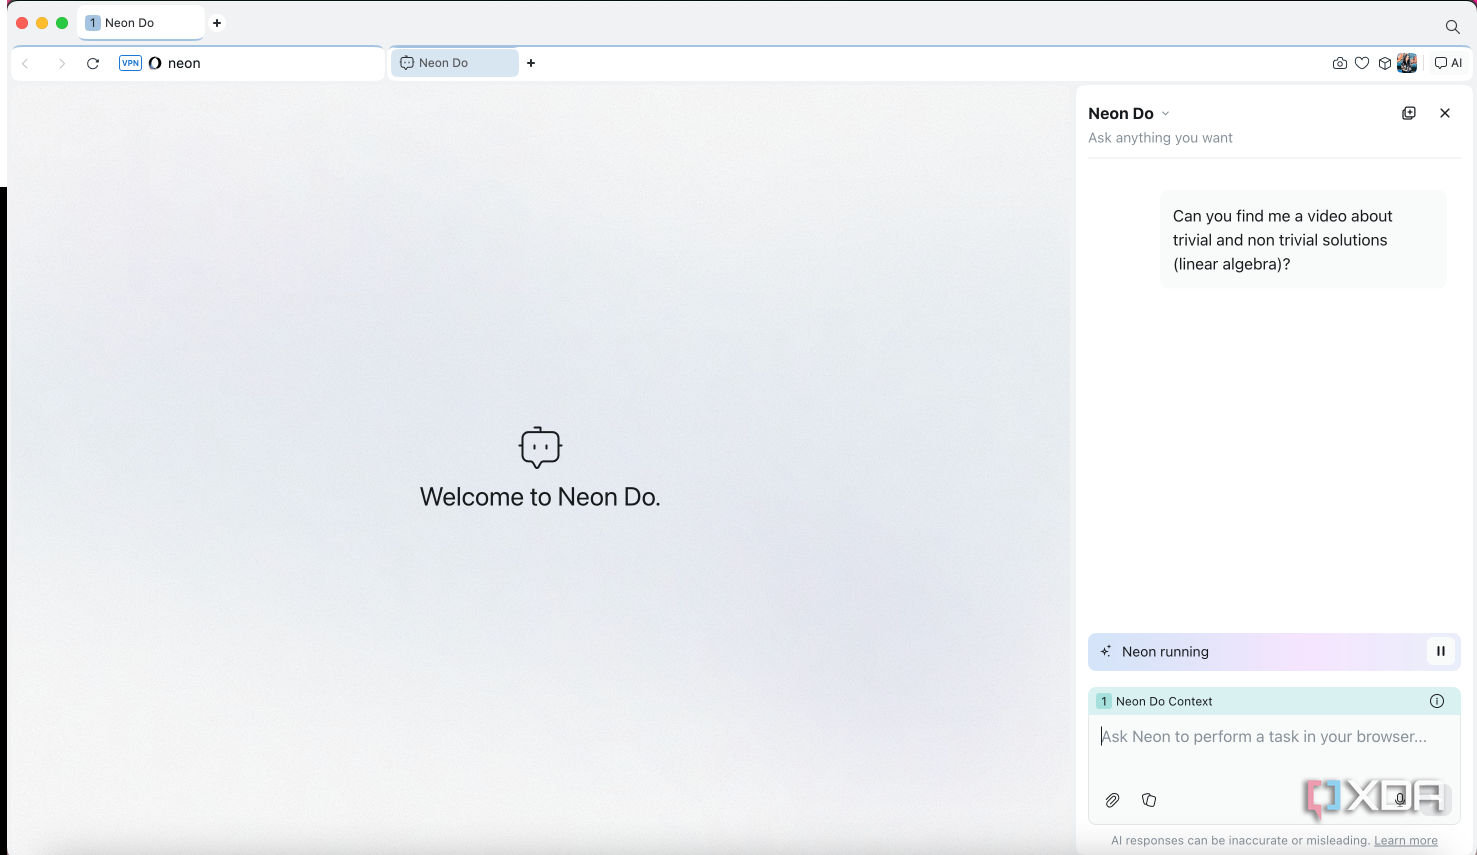Click the 'Ask anything you want' subtitle

[1160, 138]
